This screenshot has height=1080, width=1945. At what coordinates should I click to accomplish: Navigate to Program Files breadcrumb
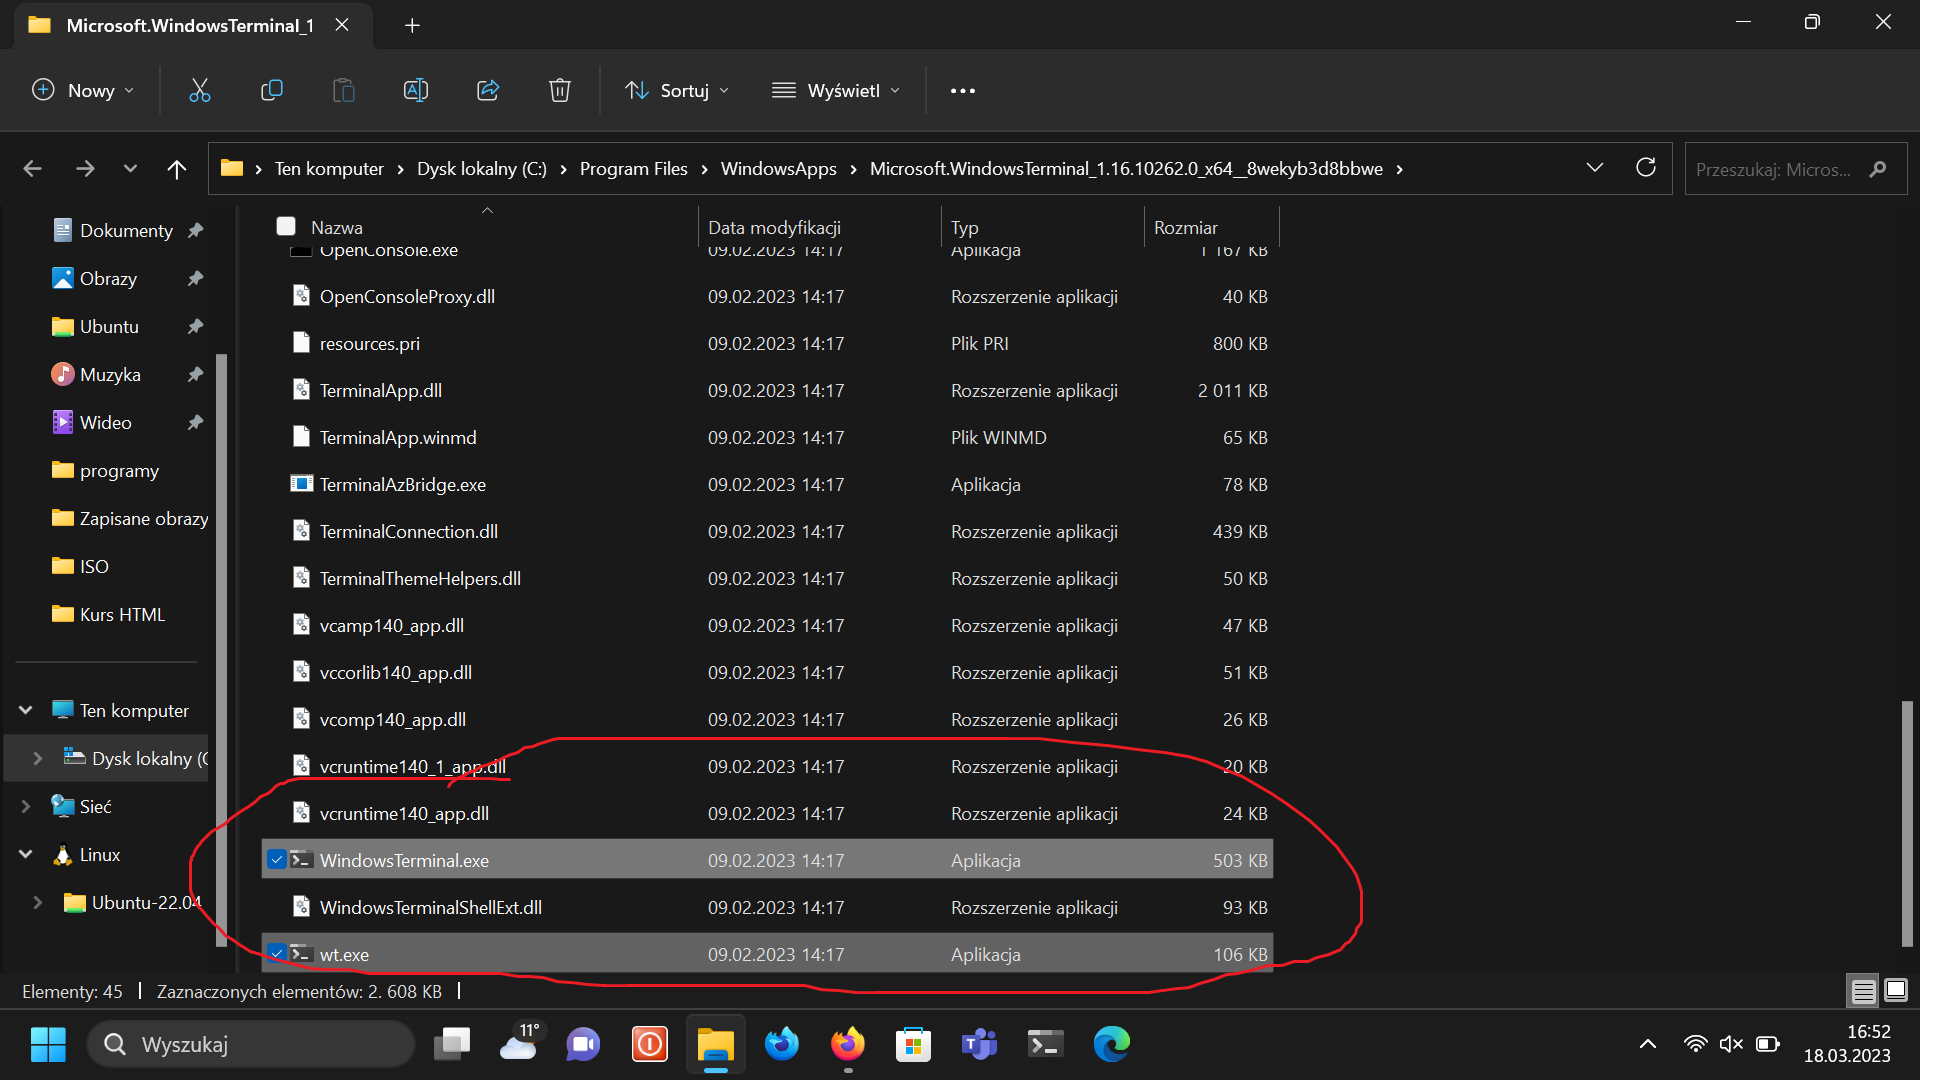(633, 169)
